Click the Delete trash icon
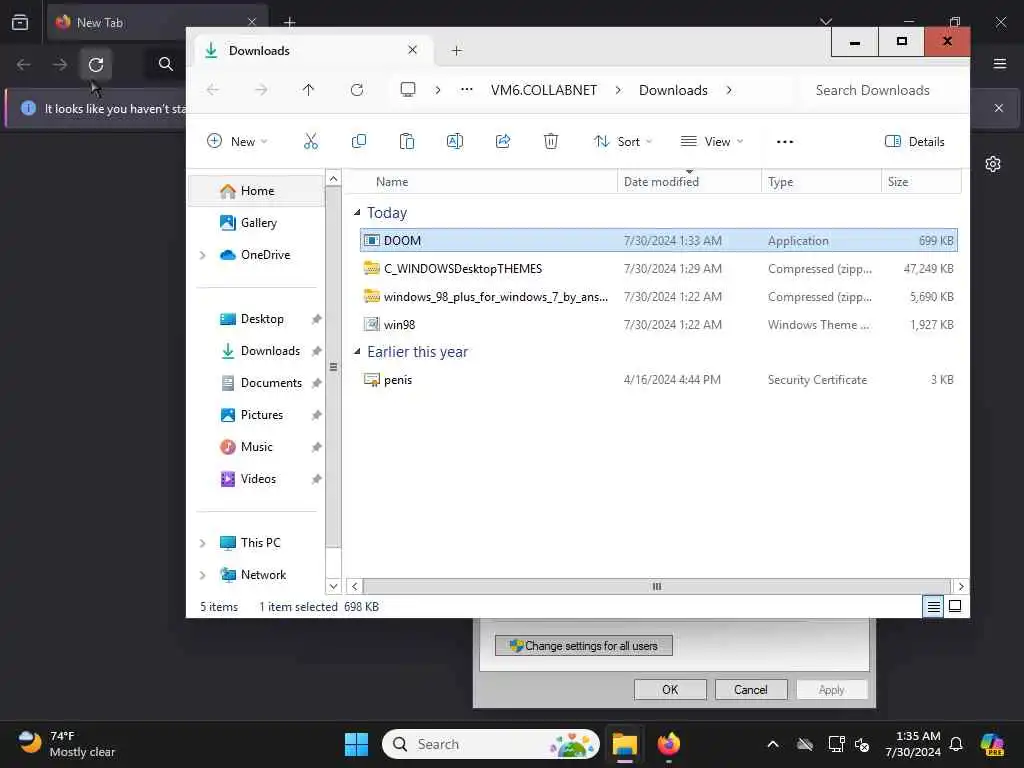Viewport: 1024px width, 768px height. (x=551, y=141)
